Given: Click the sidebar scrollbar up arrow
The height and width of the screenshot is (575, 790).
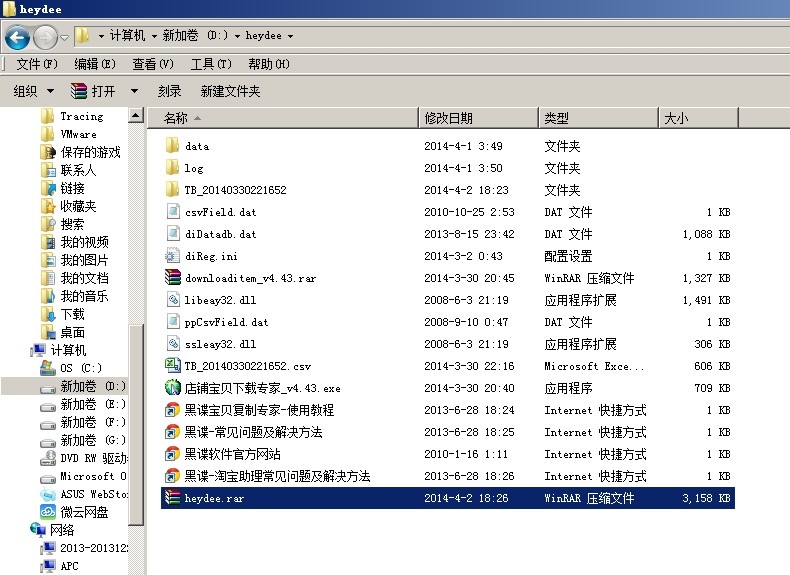Looking at the screenshot, I should click(x=136, y=115).
